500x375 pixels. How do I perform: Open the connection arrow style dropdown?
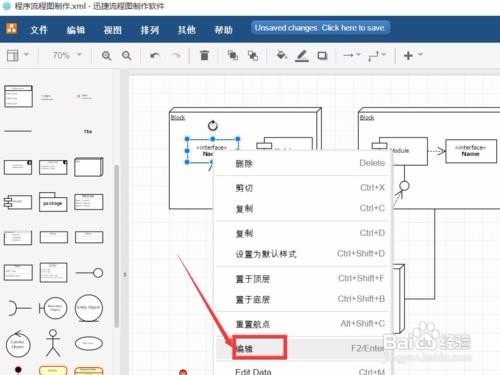352,55
